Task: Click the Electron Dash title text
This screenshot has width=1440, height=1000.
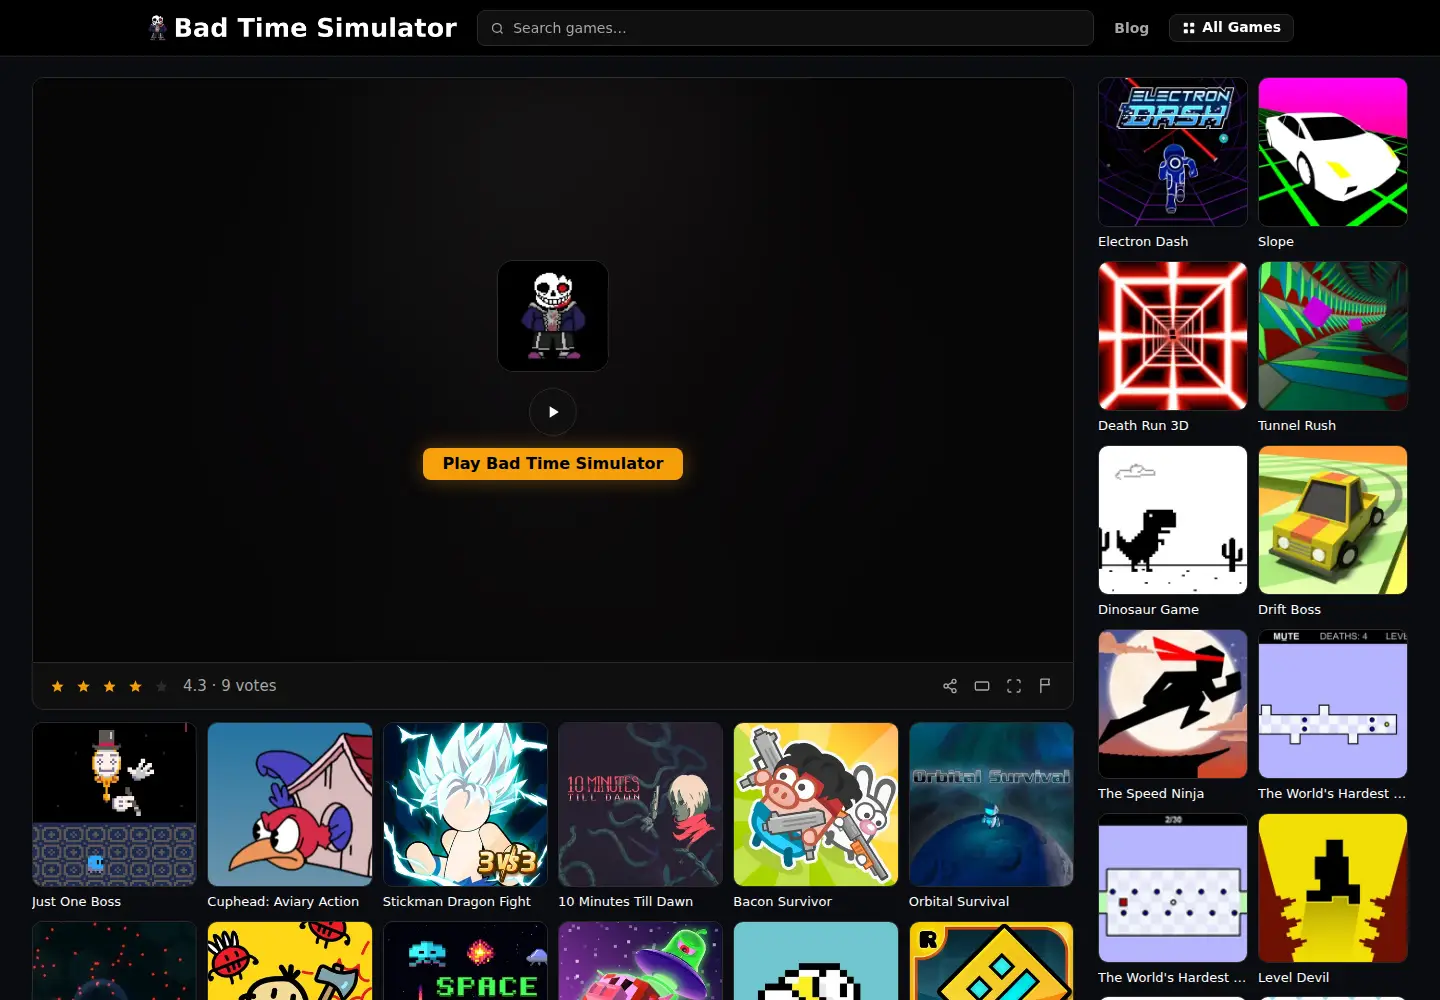Action: [x=1143, y=242]
